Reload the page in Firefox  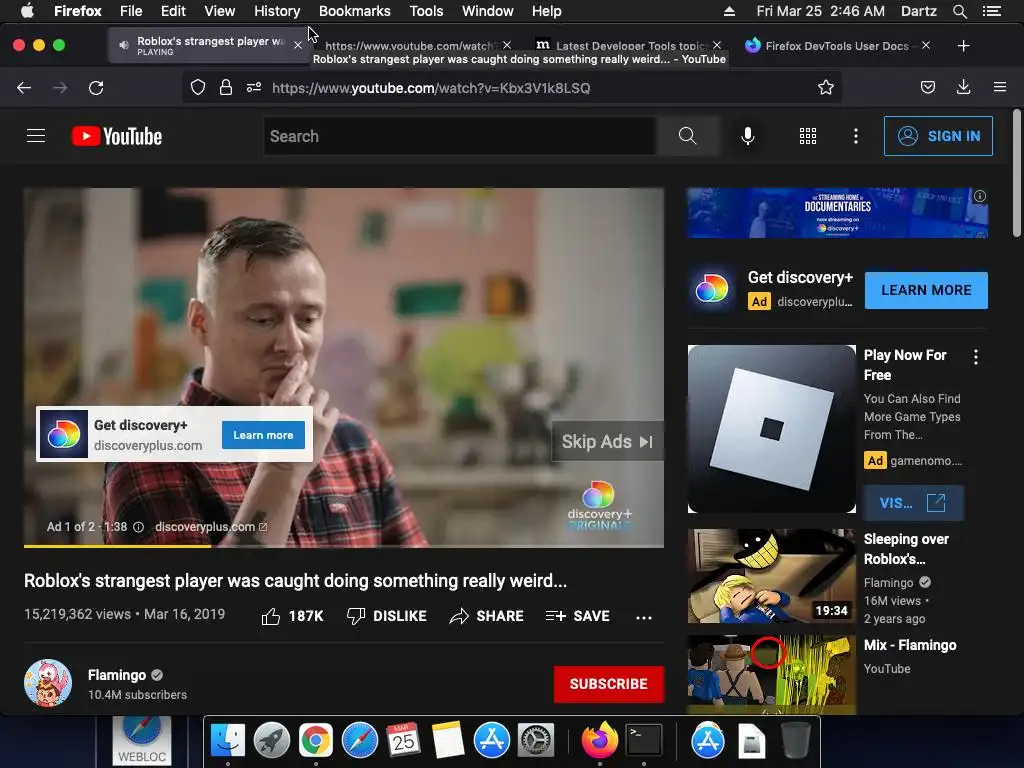[x=96, y=88]
